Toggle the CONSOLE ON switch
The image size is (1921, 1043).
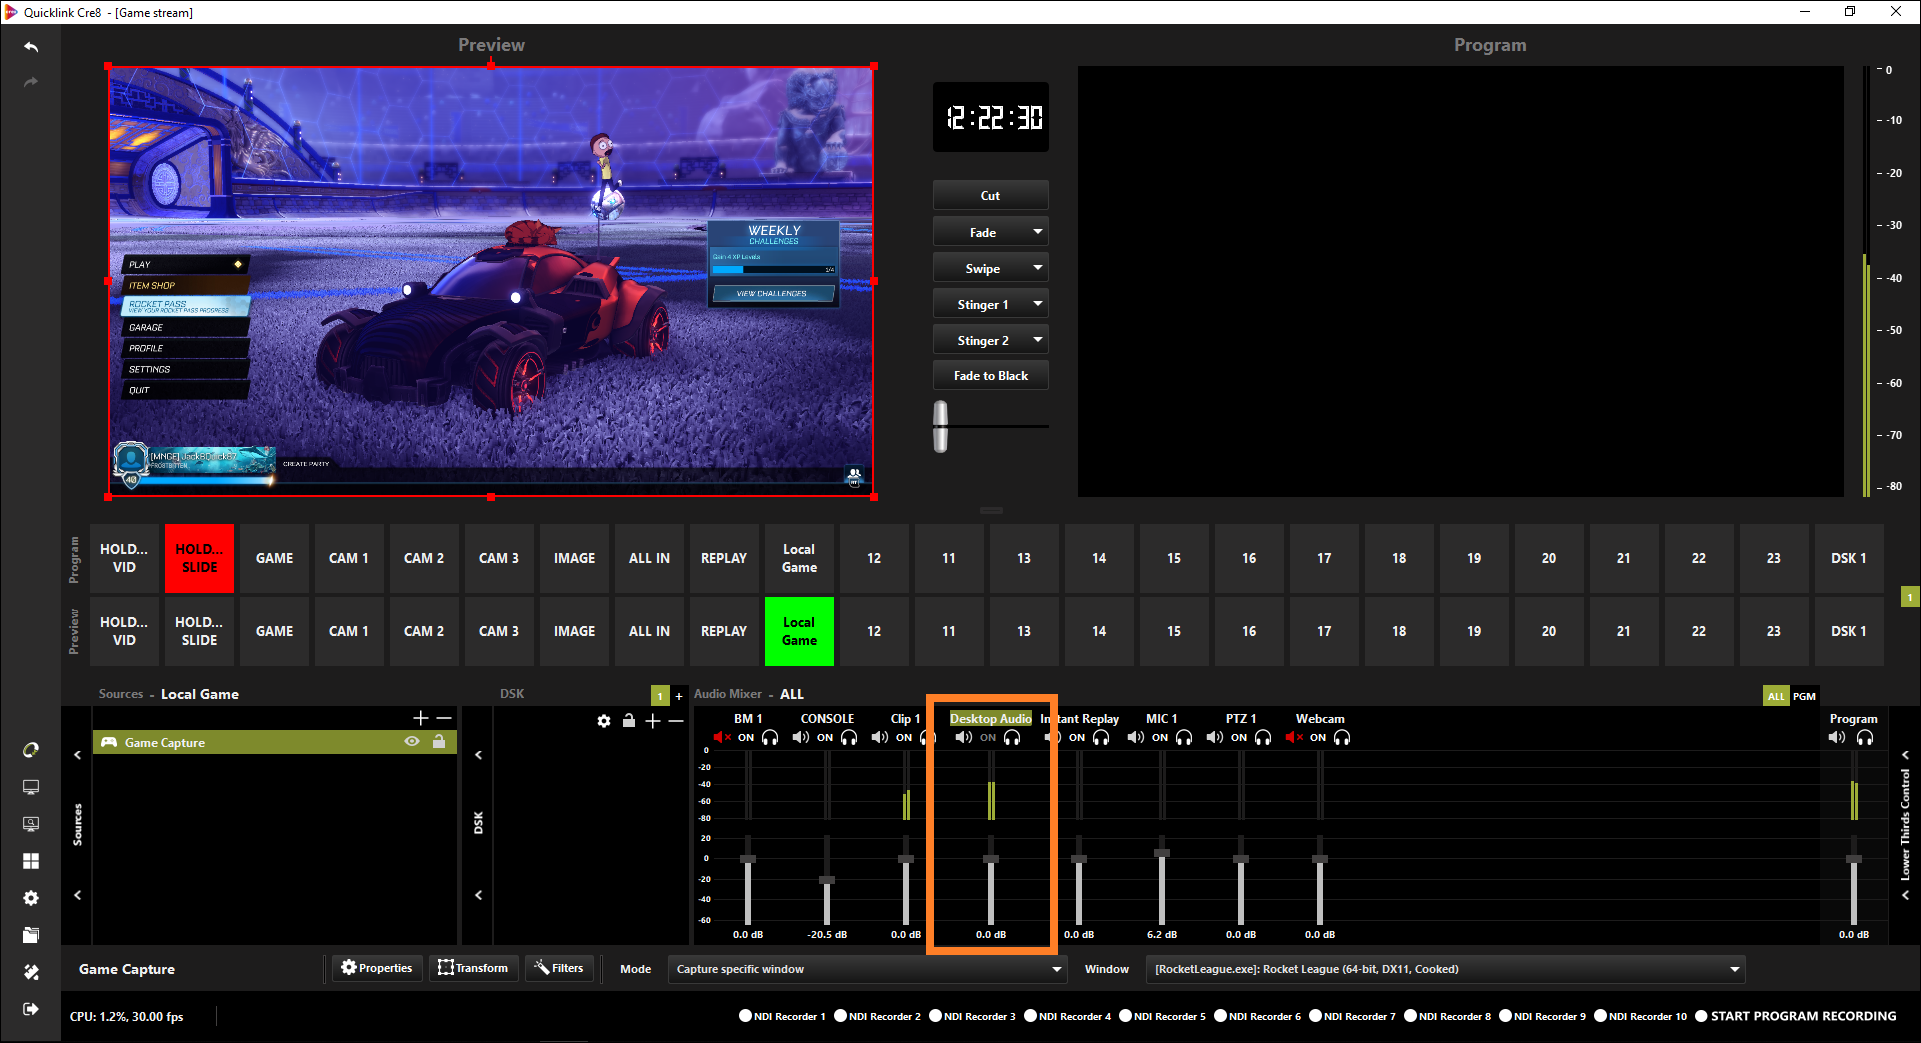(x=825, y=738)
